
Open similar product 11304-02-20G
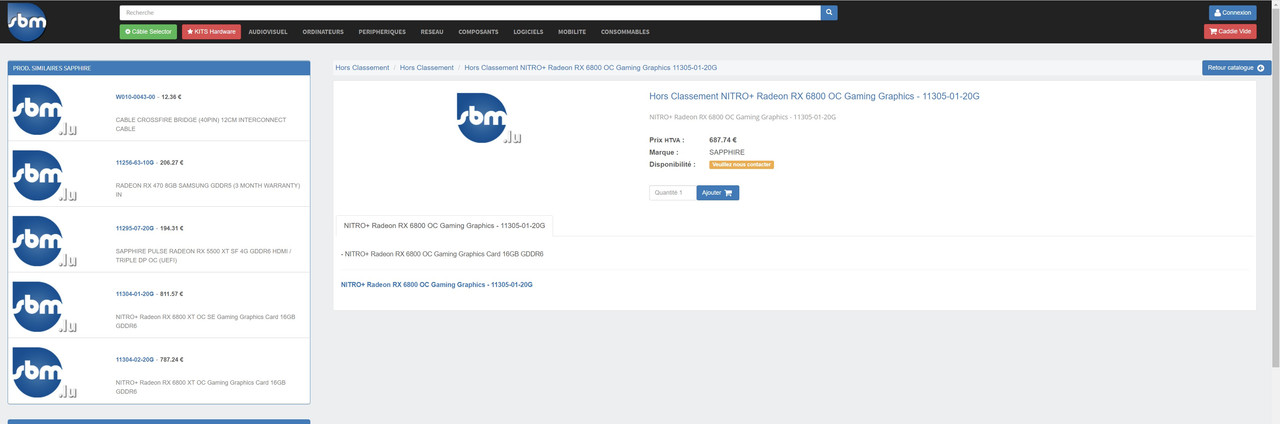(x=135, y=359)
